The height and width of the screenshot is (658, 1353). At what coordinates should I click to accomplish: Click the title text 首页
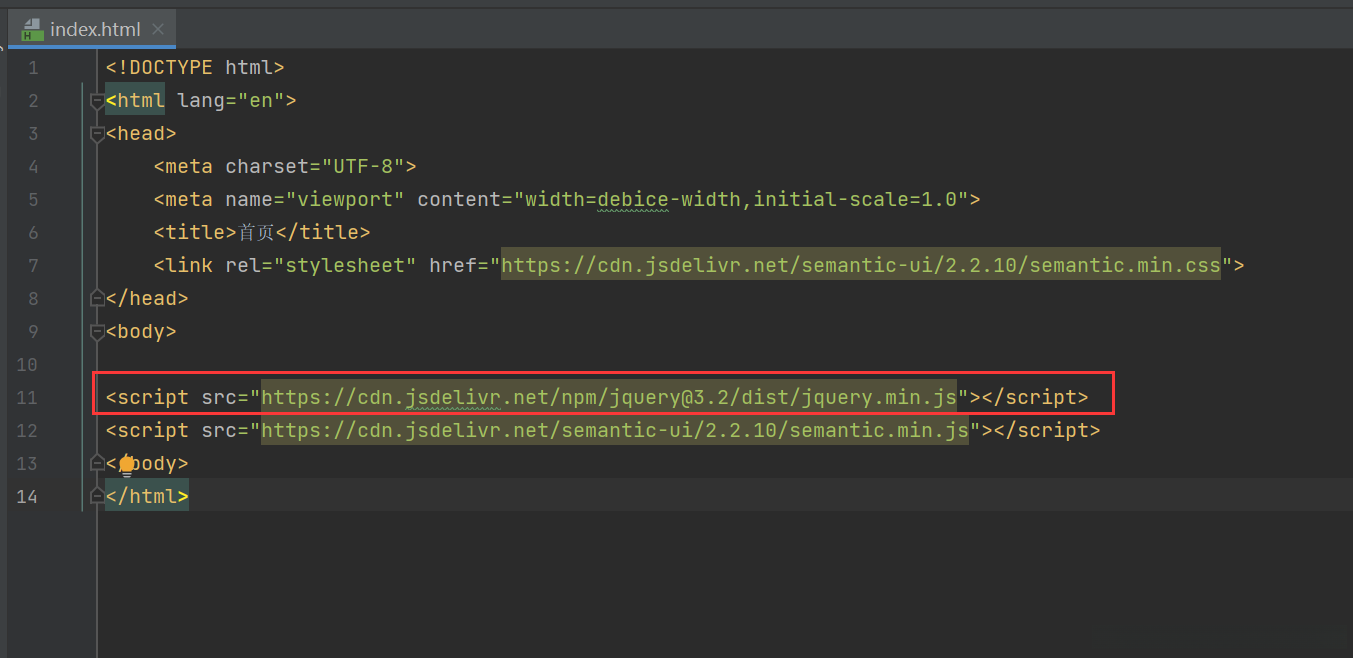(x=256, y=233)
